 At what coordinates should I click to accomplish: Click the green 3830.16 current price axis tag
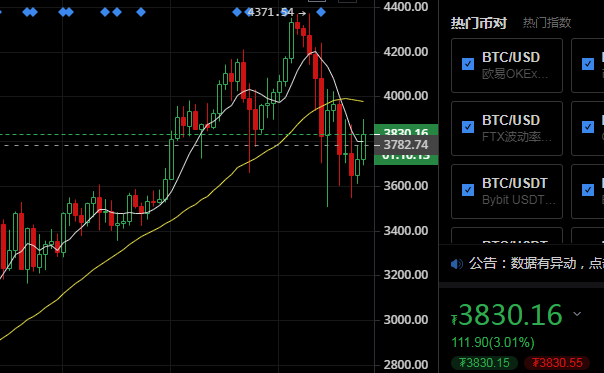(406, 130)
